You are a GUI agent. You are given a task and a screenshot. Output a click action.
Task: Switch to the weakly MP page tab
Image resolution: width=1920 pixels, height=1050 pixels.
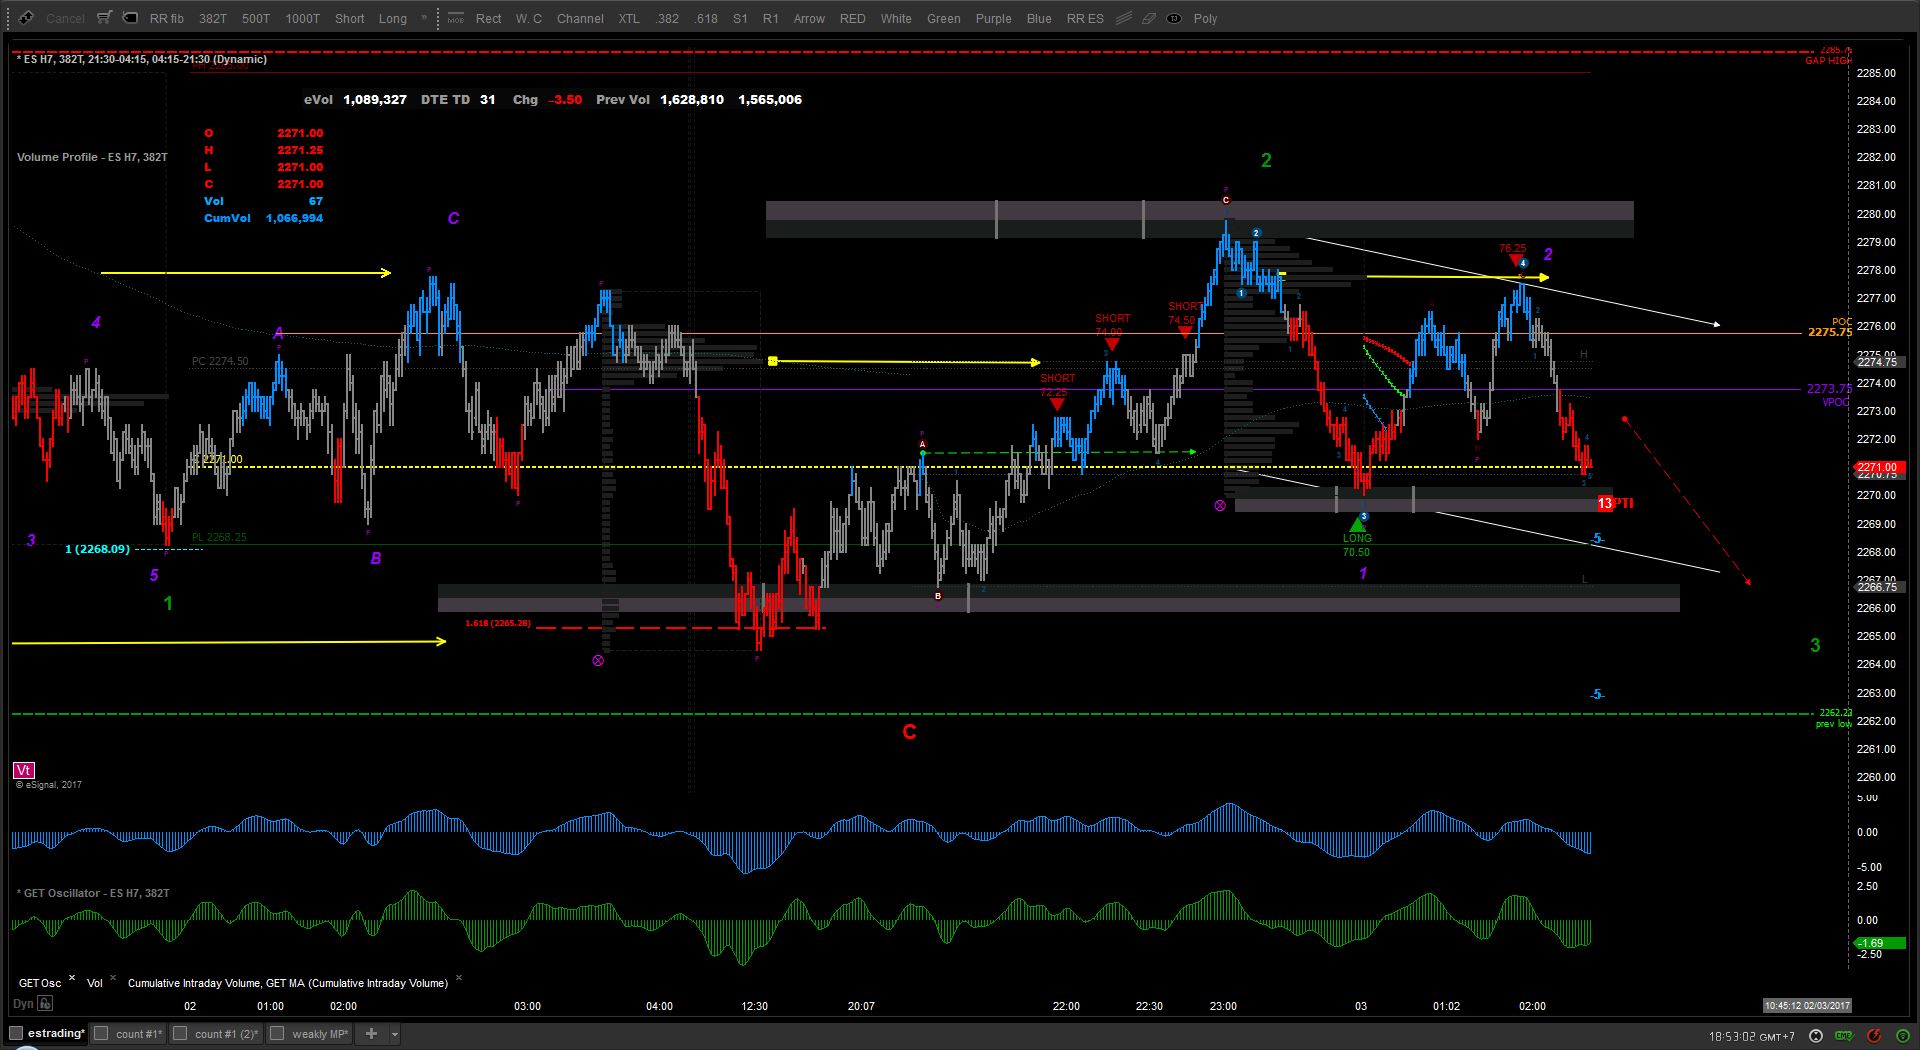click(x=320, y=1034)
